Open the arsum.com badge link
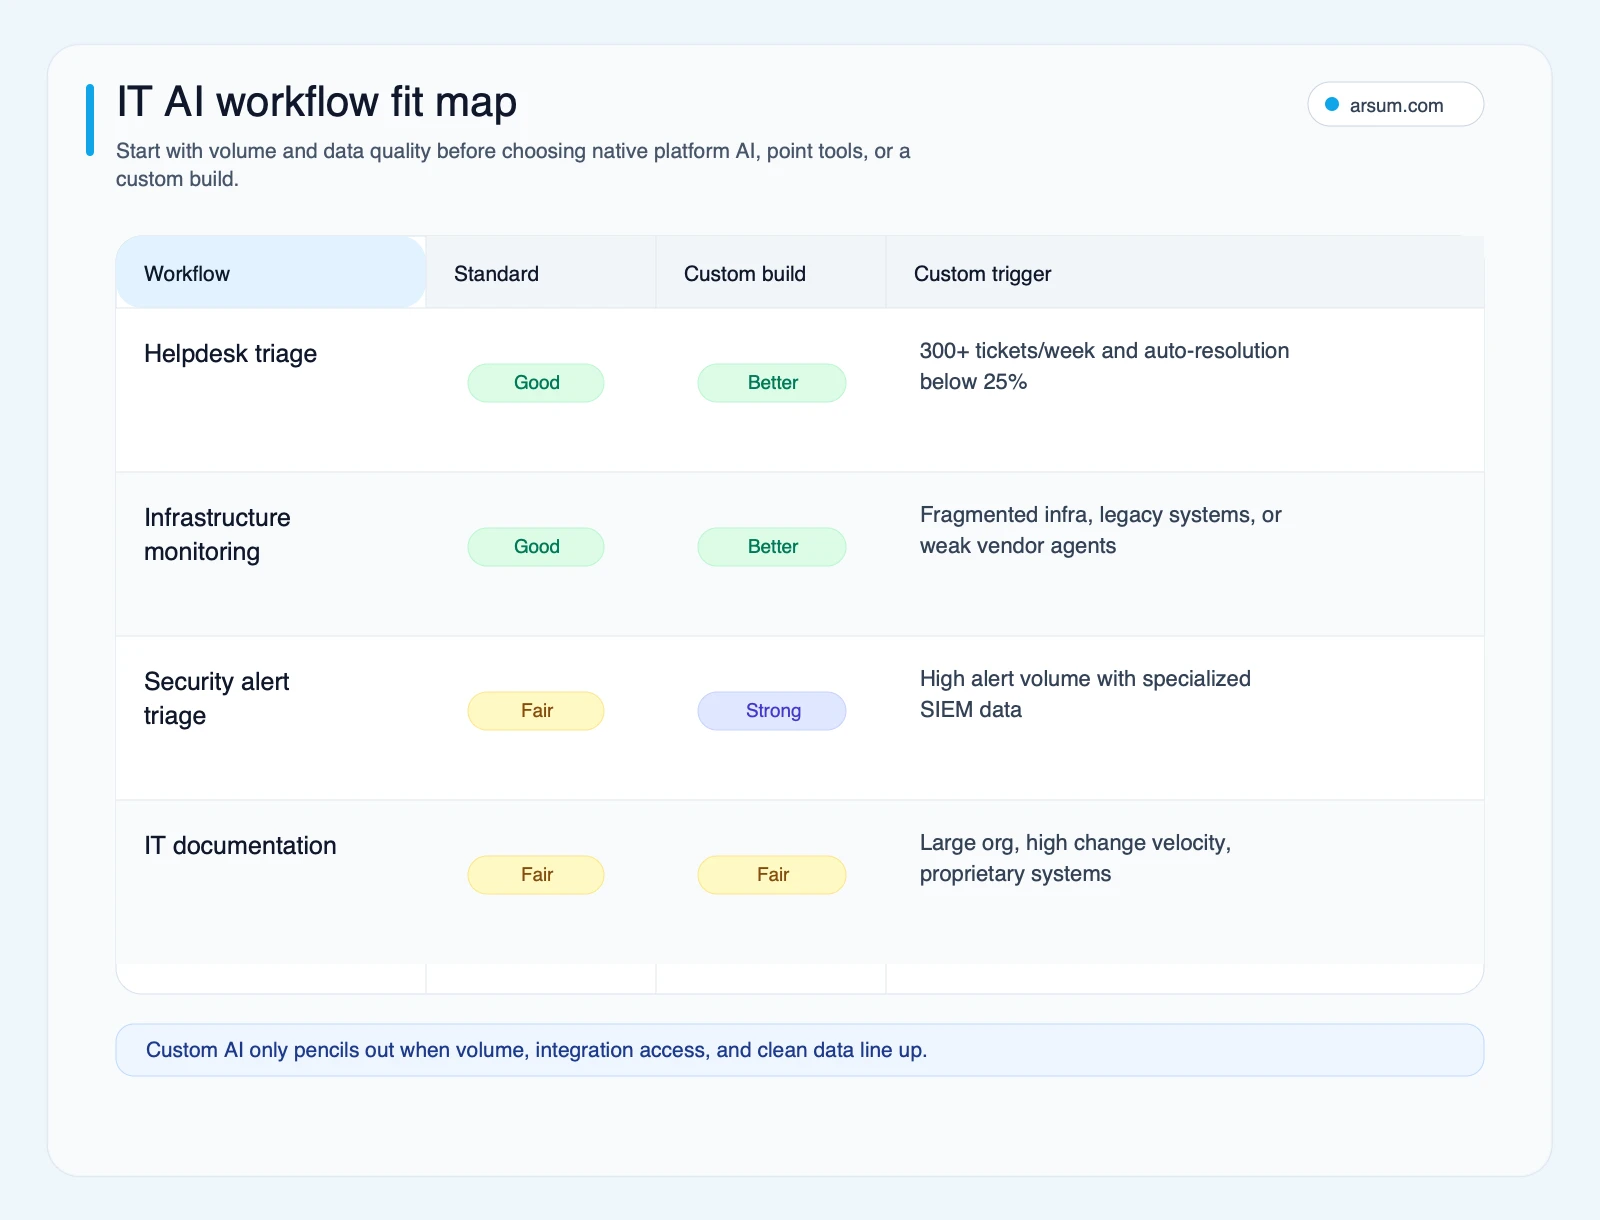 [x=1395, y=105]
